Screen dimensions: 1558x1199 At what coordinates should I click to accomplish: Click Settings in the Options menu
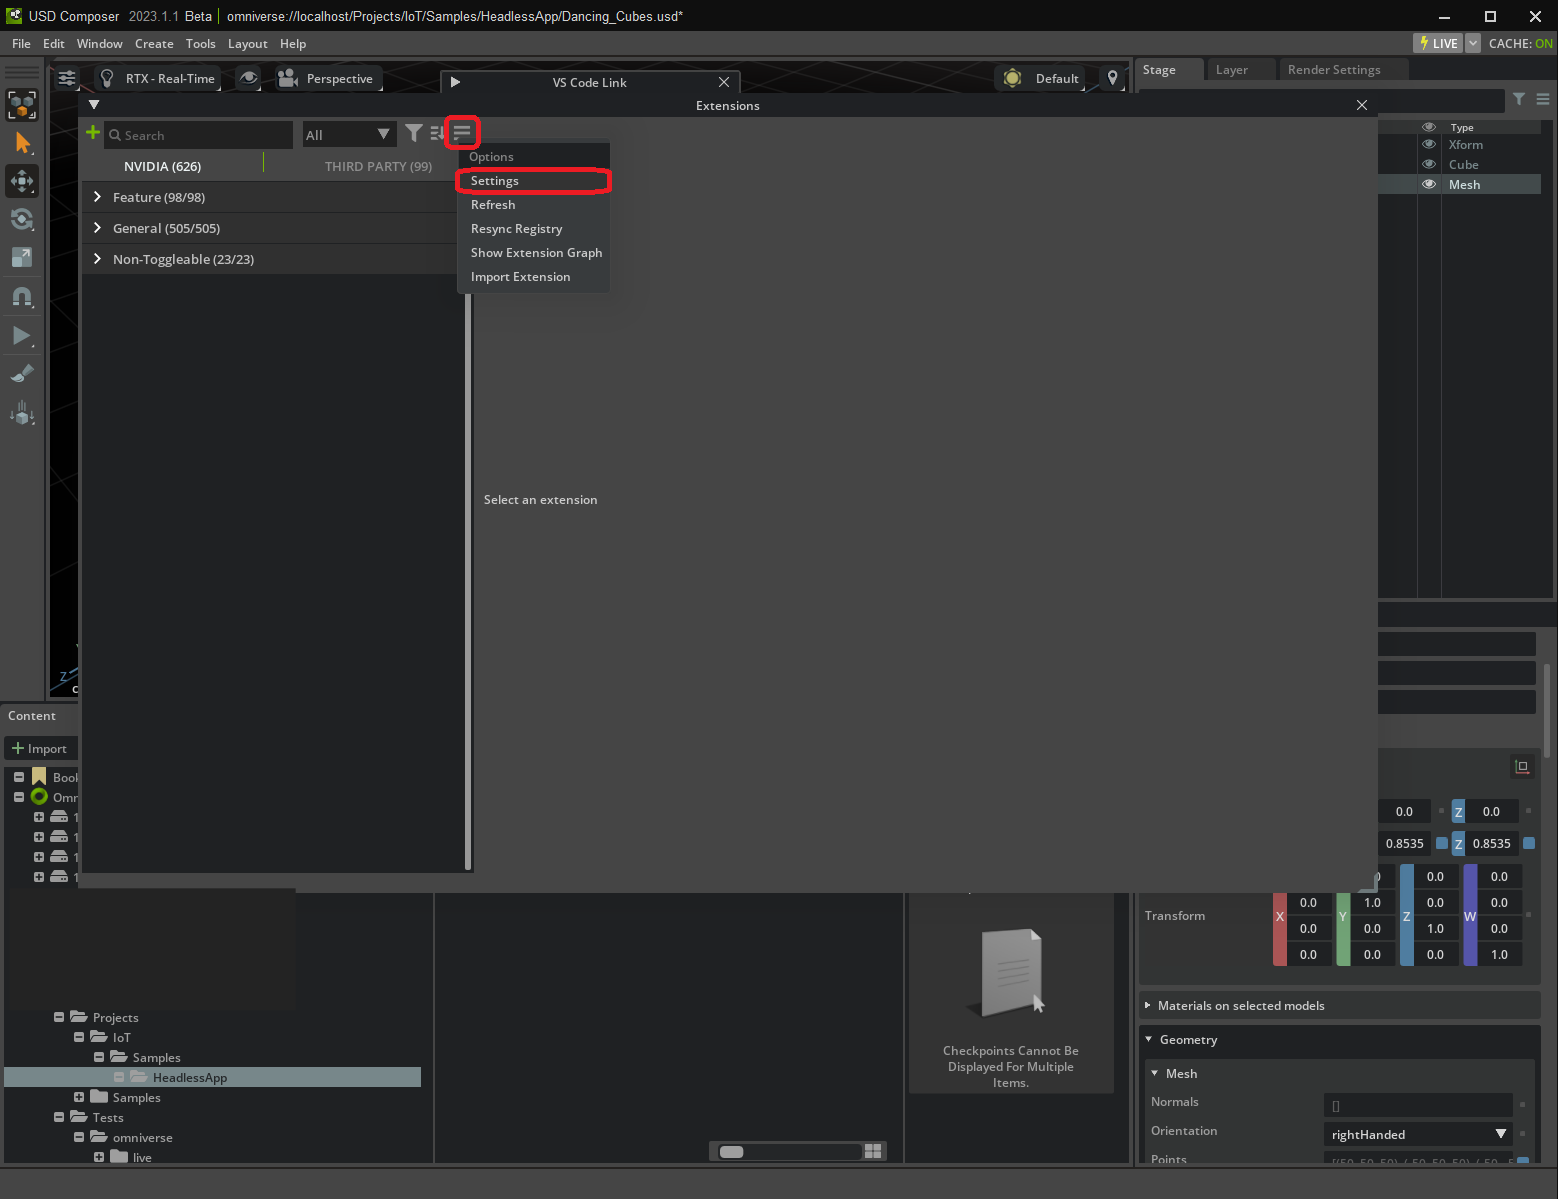(x=533, y=181)
